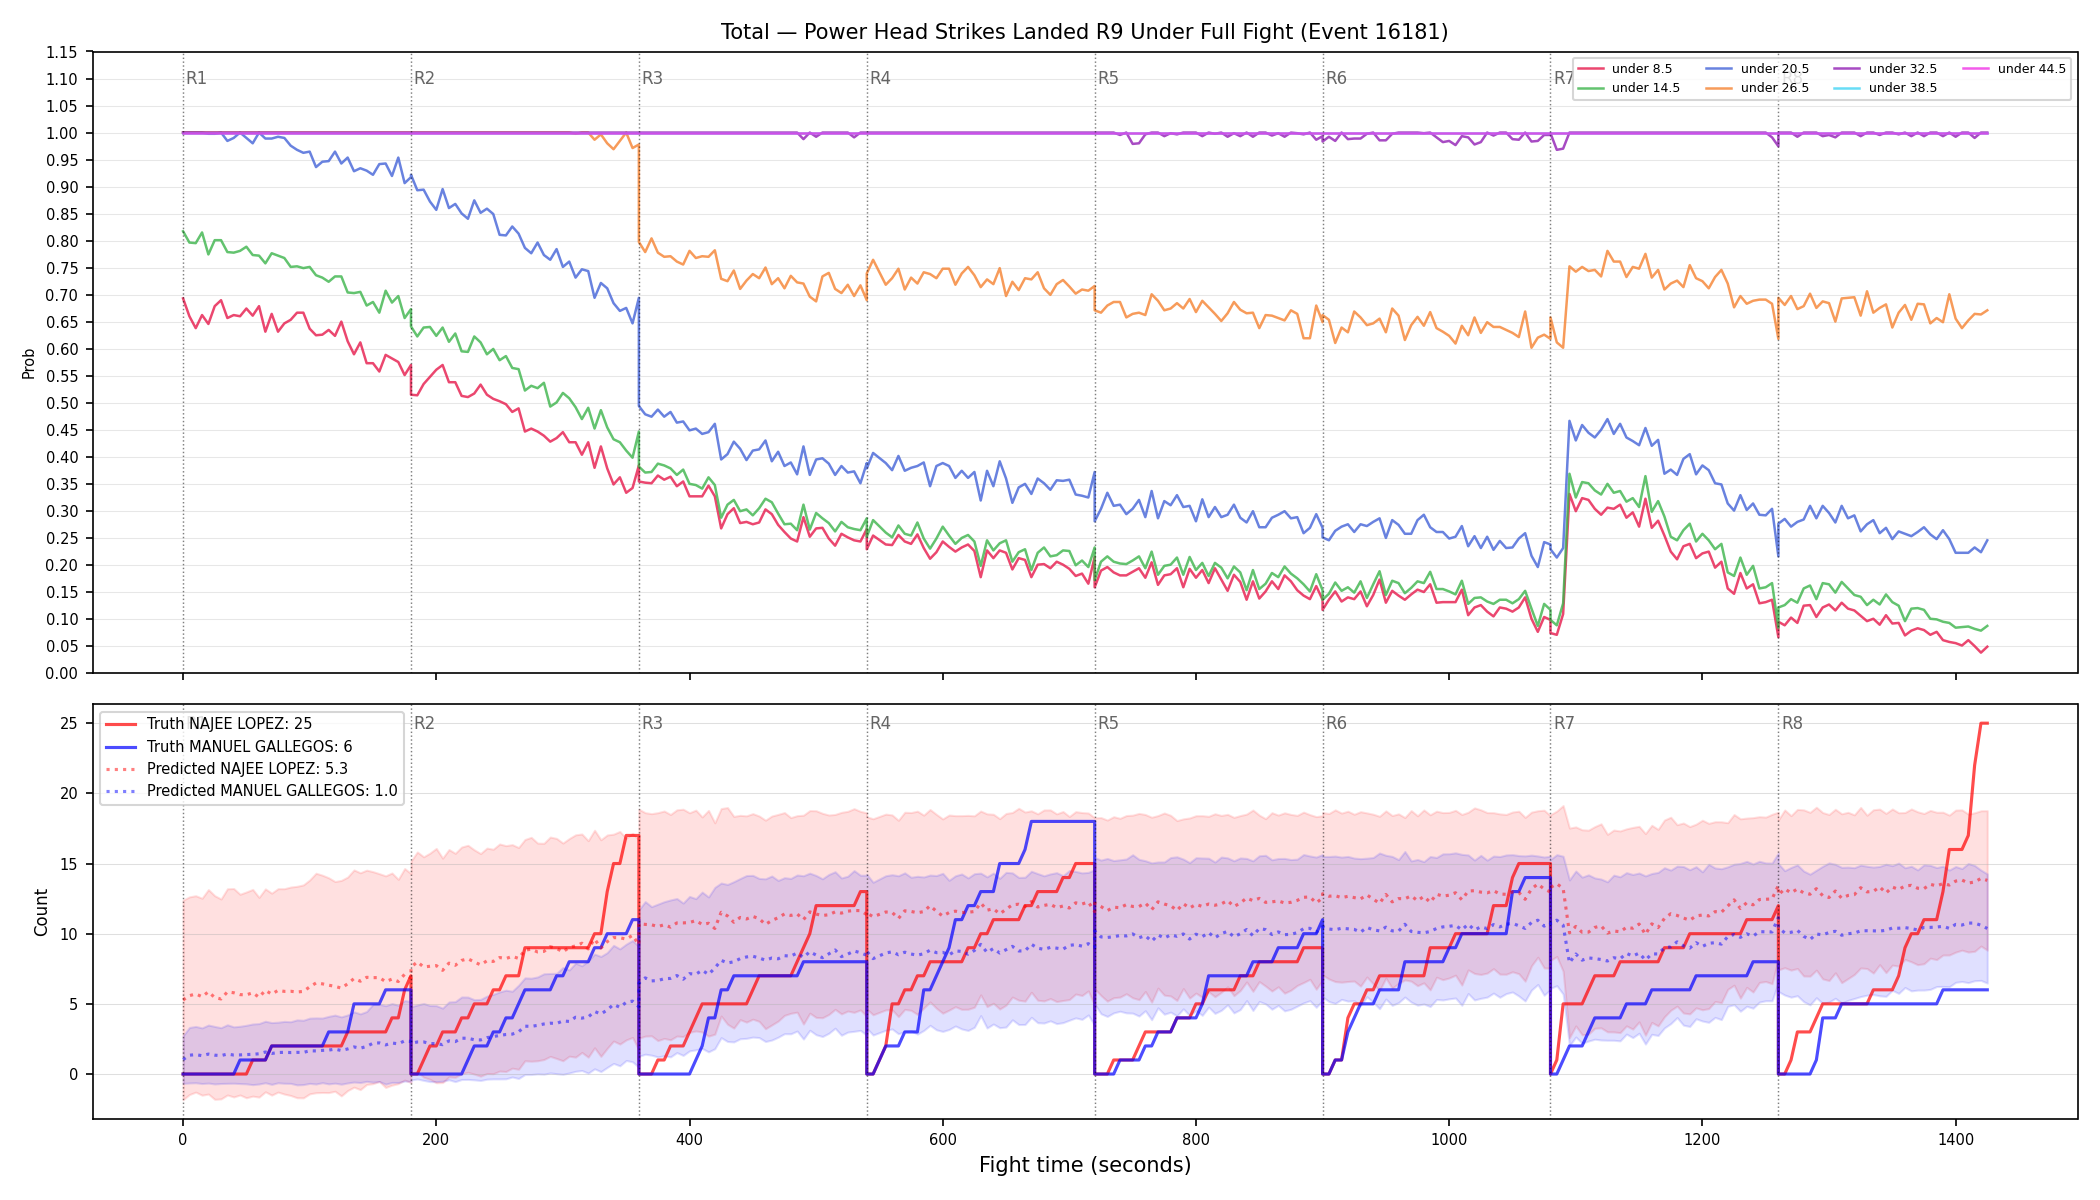Click the 0.50 tick on Prob axis
2100x1200 pixels.
tap(62, 403)
